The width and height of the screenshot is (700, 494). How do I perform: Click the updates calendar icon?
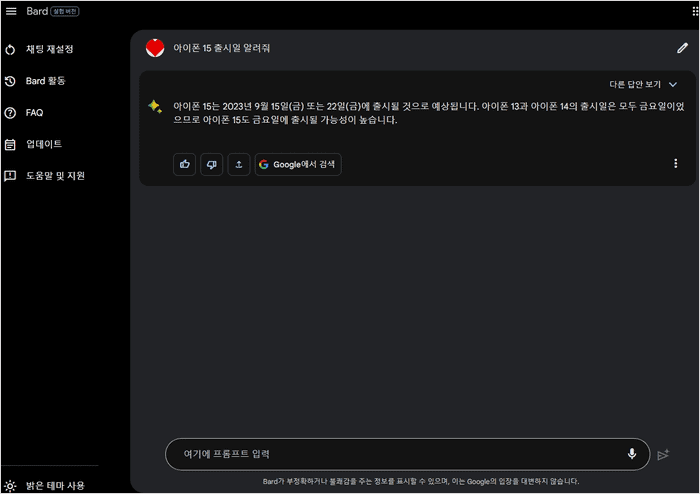[10, 145]
